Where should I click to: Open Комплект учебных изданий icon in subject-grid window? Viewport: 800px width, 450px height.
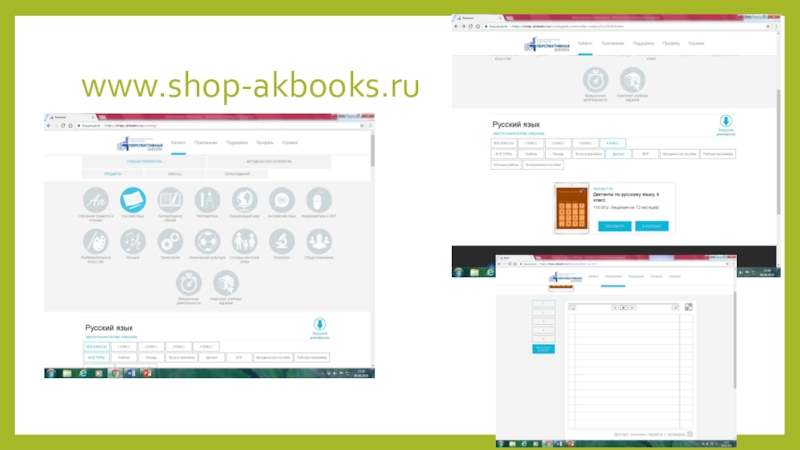click(x=226, y=283)
